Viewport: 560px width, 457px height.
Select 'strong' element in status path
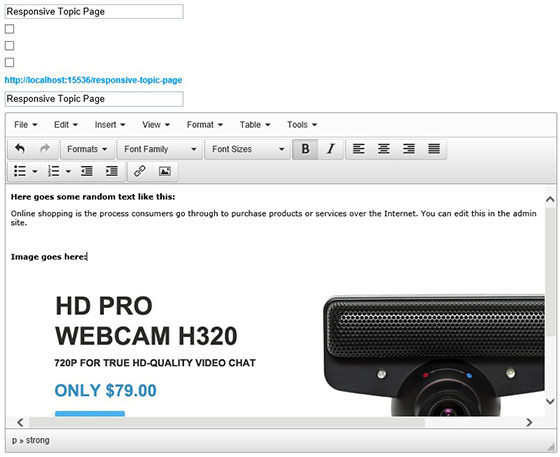point(38,440)
